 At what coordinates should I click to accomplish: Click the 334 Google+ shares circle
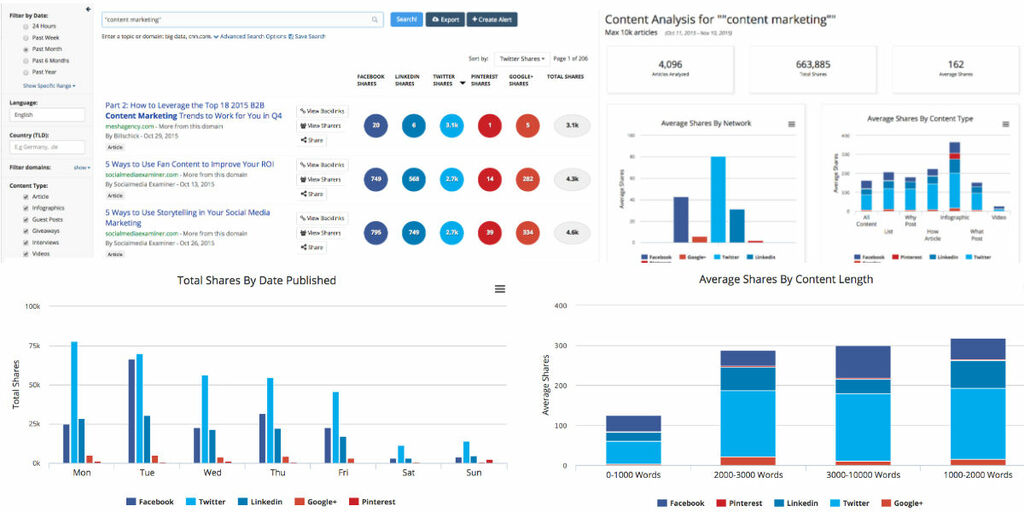point(529,232)
